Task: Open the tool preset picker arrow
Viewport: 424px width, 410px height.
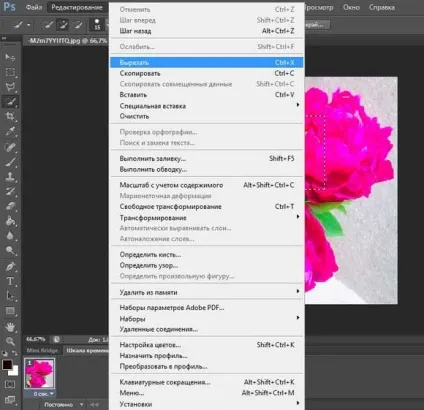Action: click(29, 25)
